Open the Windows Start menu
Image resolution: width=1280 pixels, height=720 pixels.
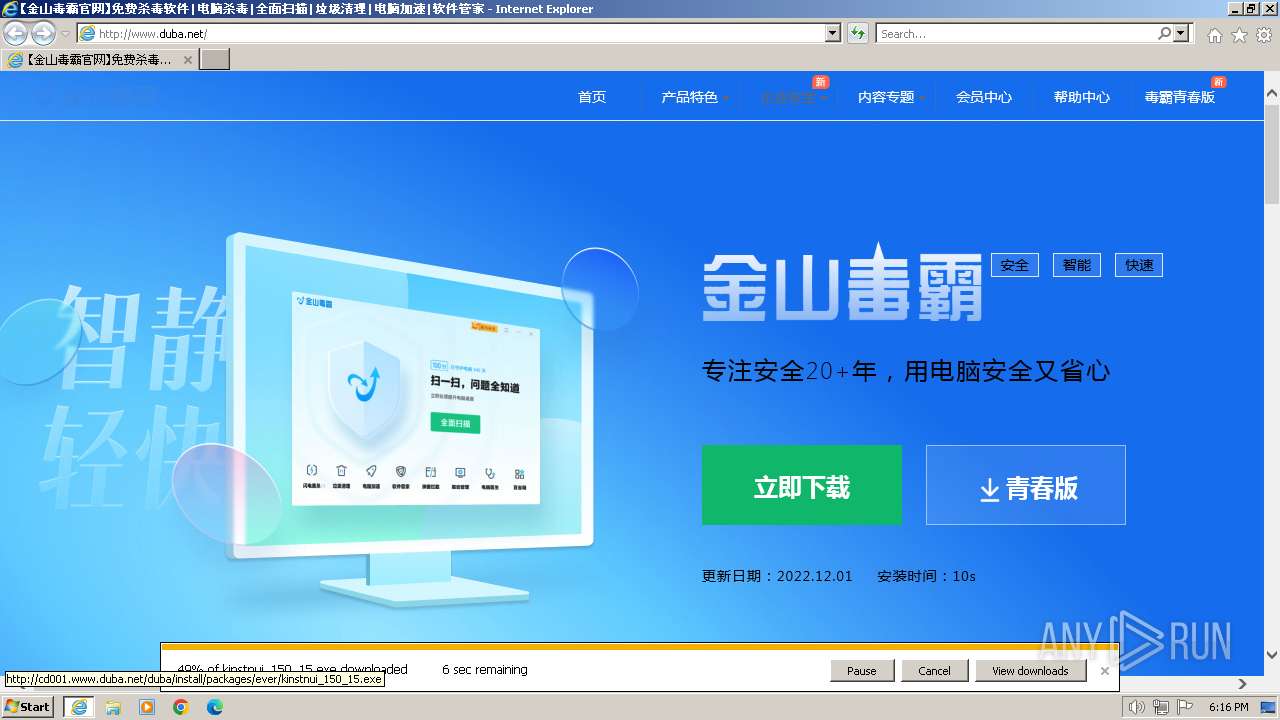coord(28,707)
